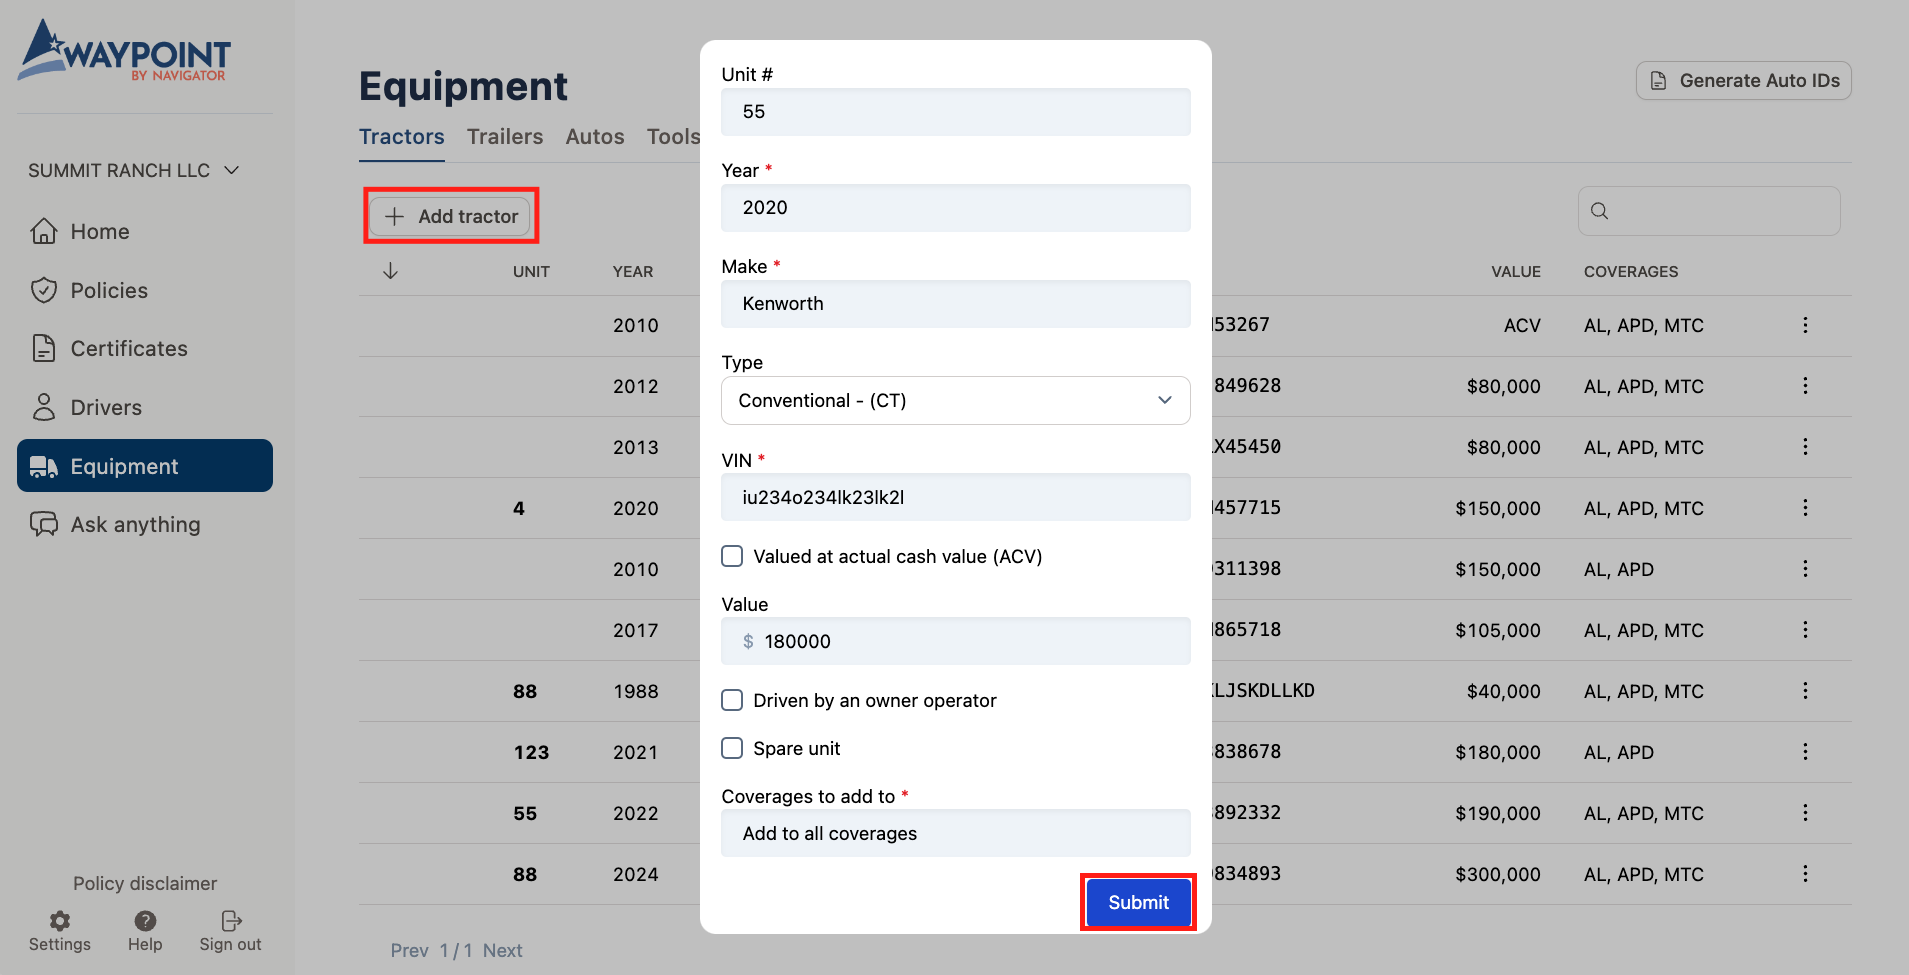The width and height of the screenshot is (1909, 975).
Task: Select the Autos tab
Action: click(x=594, y=136)
